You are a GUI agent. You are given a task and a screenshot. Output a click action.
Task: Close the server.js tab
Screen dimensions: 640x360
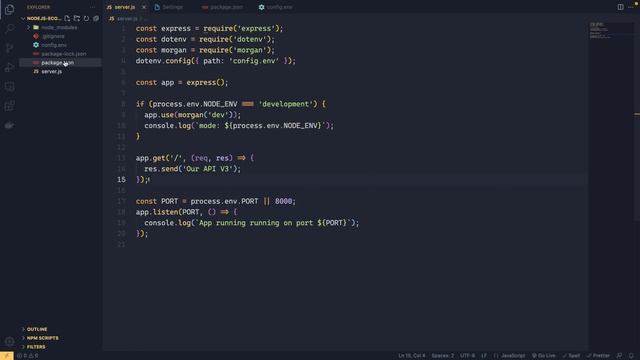tap(144, 7)
